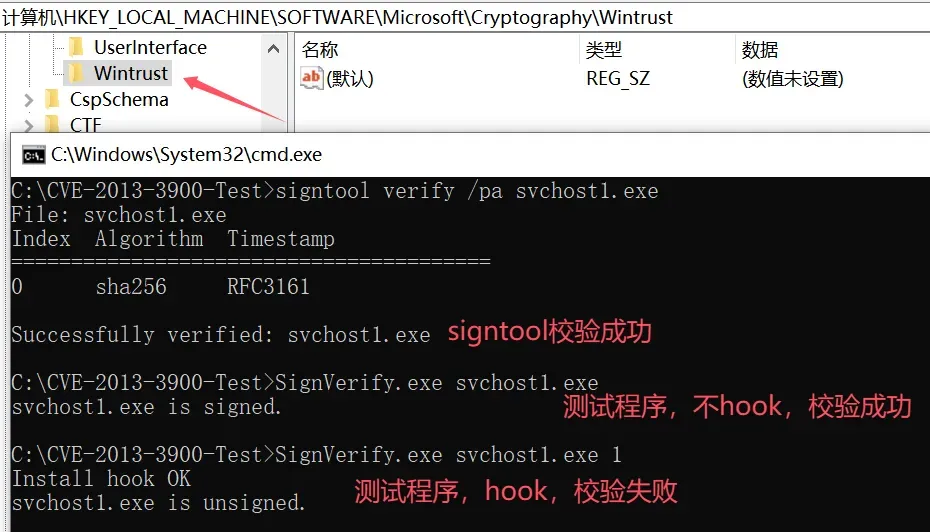The image size is (930, 532).
Task: Click the cmd.exe window title bar
Action: coord(470,154)
